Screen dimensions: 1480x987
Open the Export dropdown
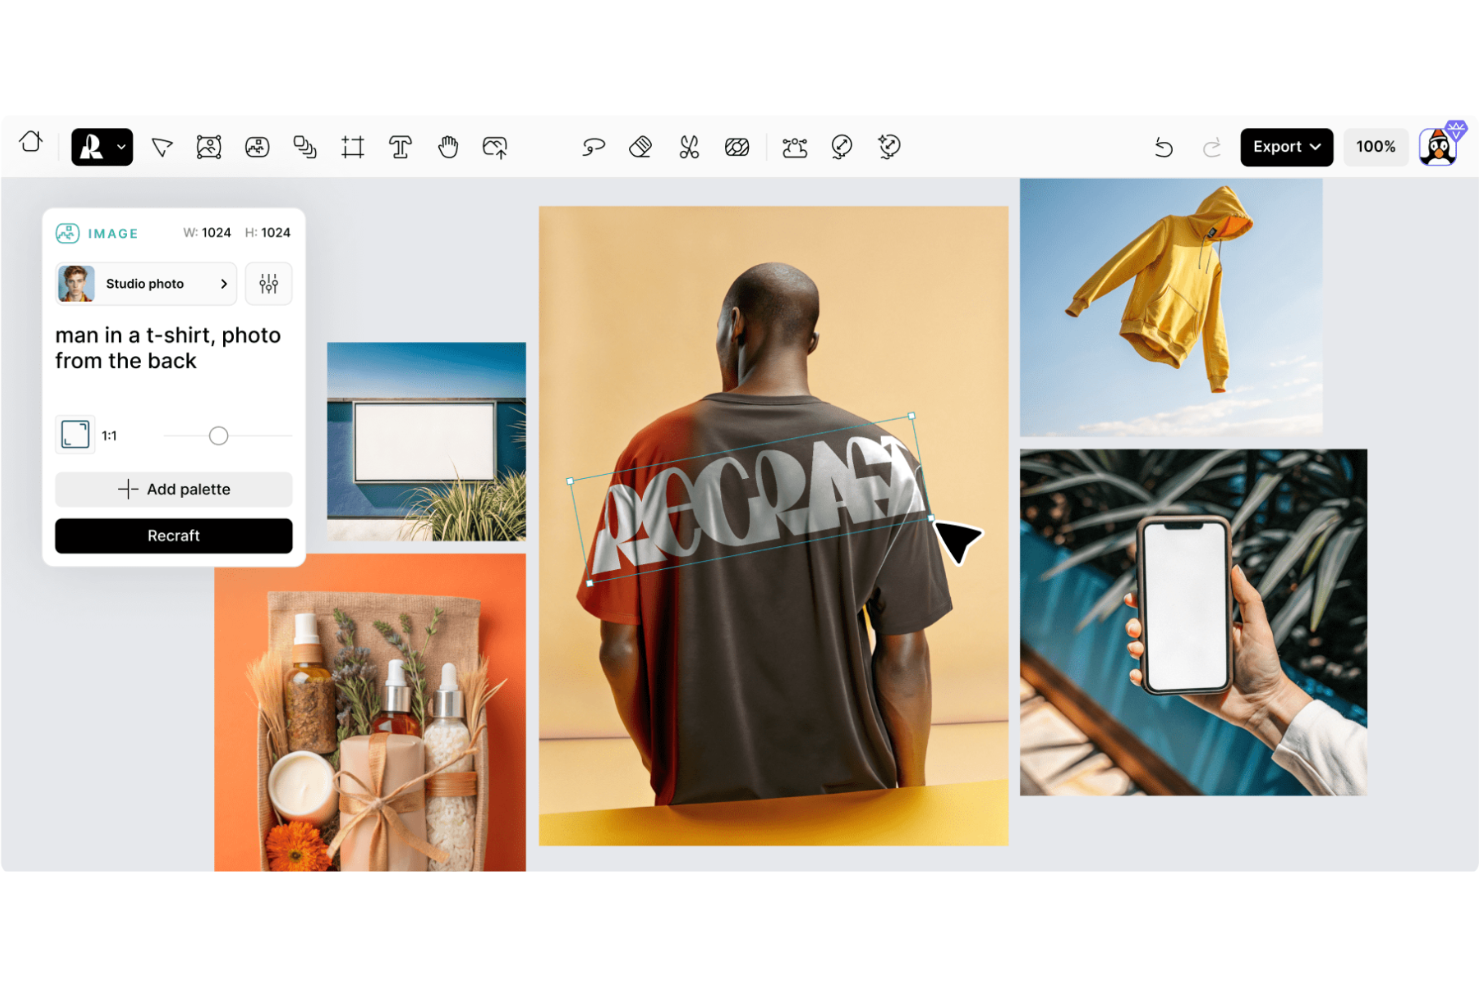pos(1286,147)
